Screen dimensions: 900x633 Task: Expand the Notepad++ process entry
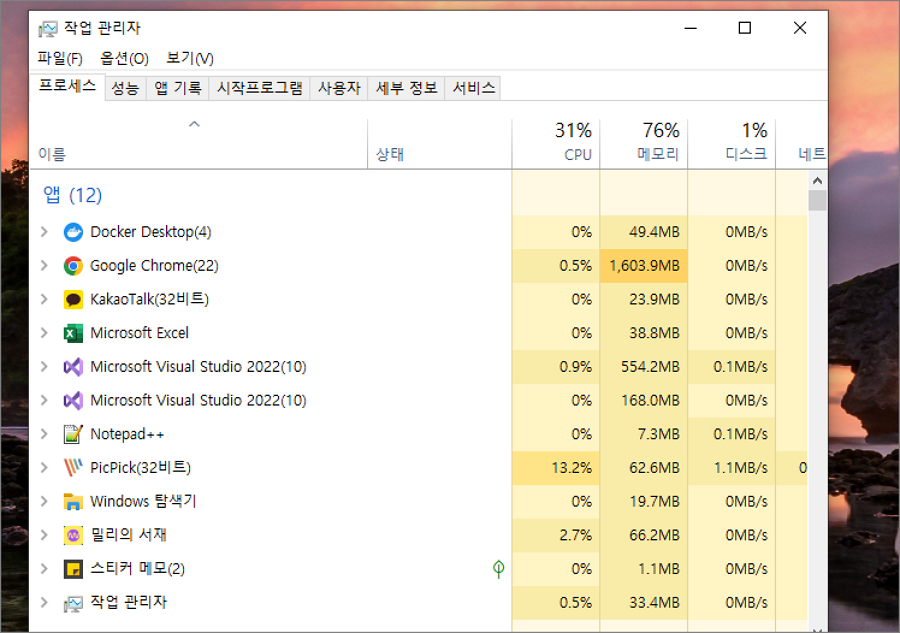[44, 434]
